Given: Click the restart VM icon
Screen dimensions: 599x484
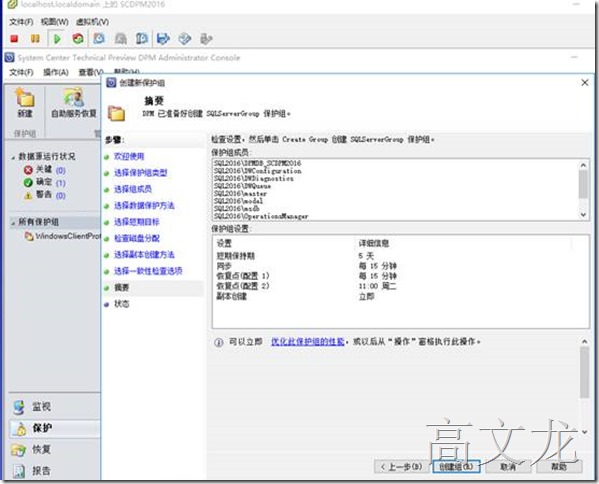Looking at the screenshot, I should 78,39.
